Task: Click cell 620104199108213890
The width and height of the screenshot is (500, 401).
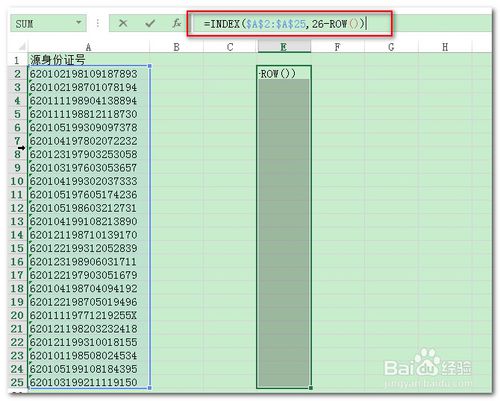Action: (89, 221)
